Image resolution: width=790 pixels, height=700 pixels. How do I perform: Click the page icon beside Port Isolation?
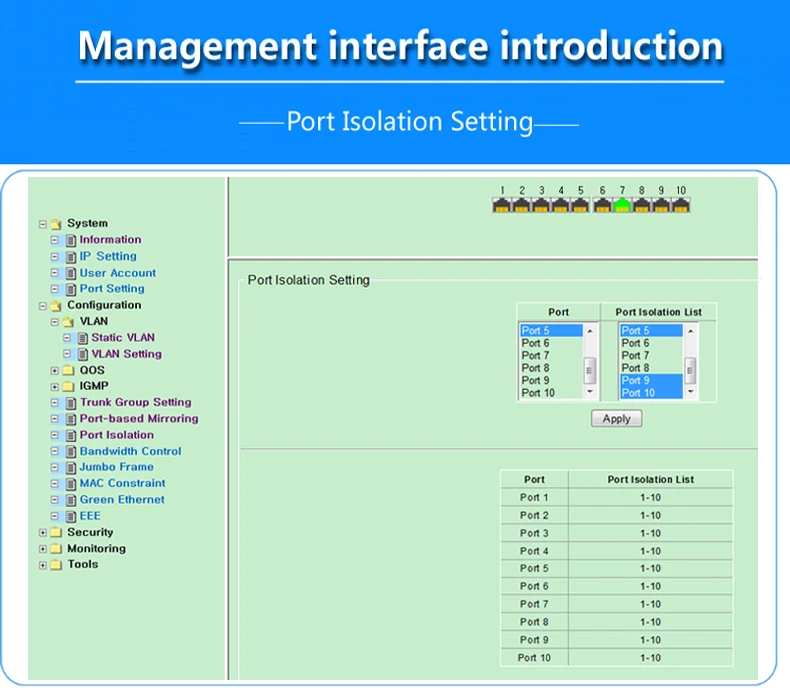(71, 435)
